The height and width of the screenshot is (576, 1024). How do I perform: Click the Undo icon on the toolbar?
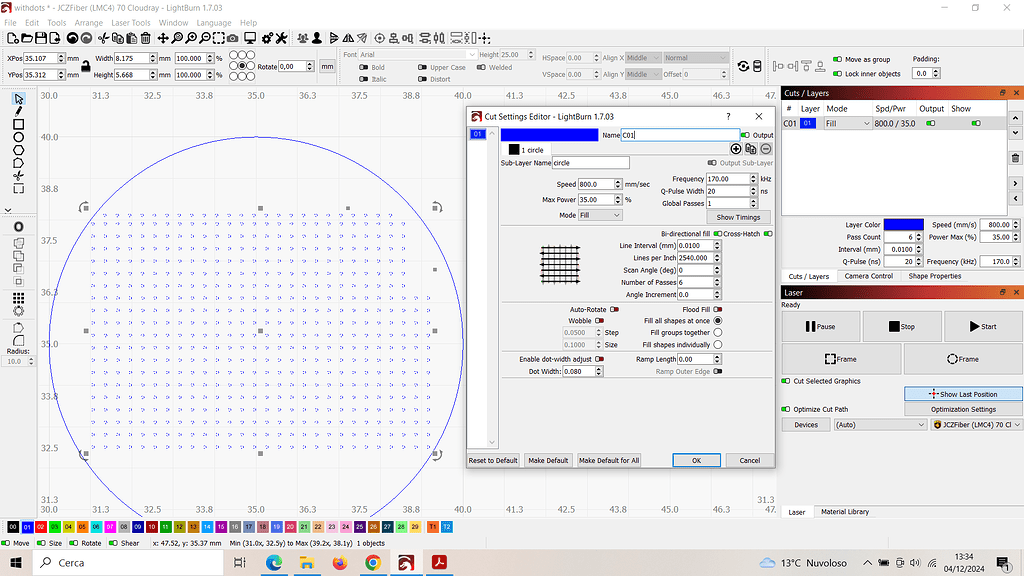point(74,39)
